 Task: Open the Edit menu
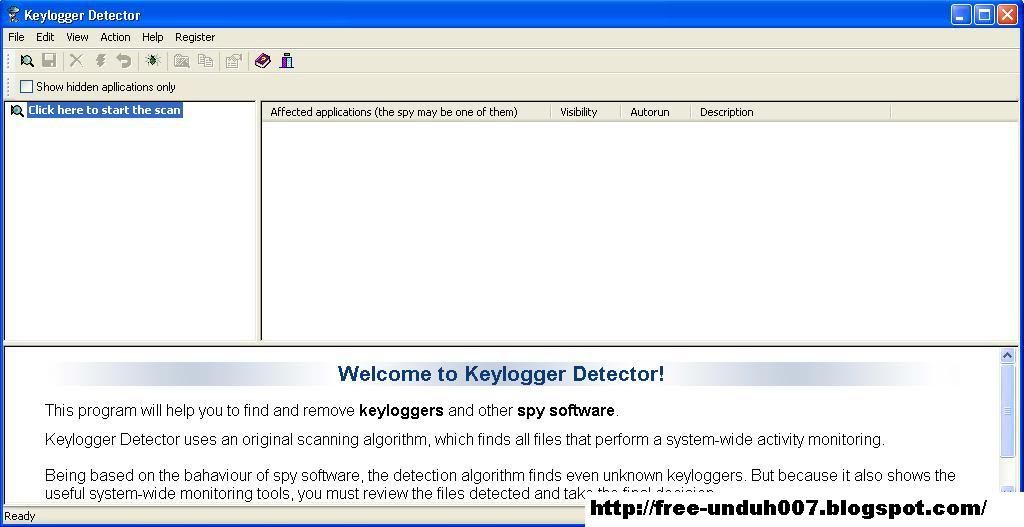(x=45, y=37)
